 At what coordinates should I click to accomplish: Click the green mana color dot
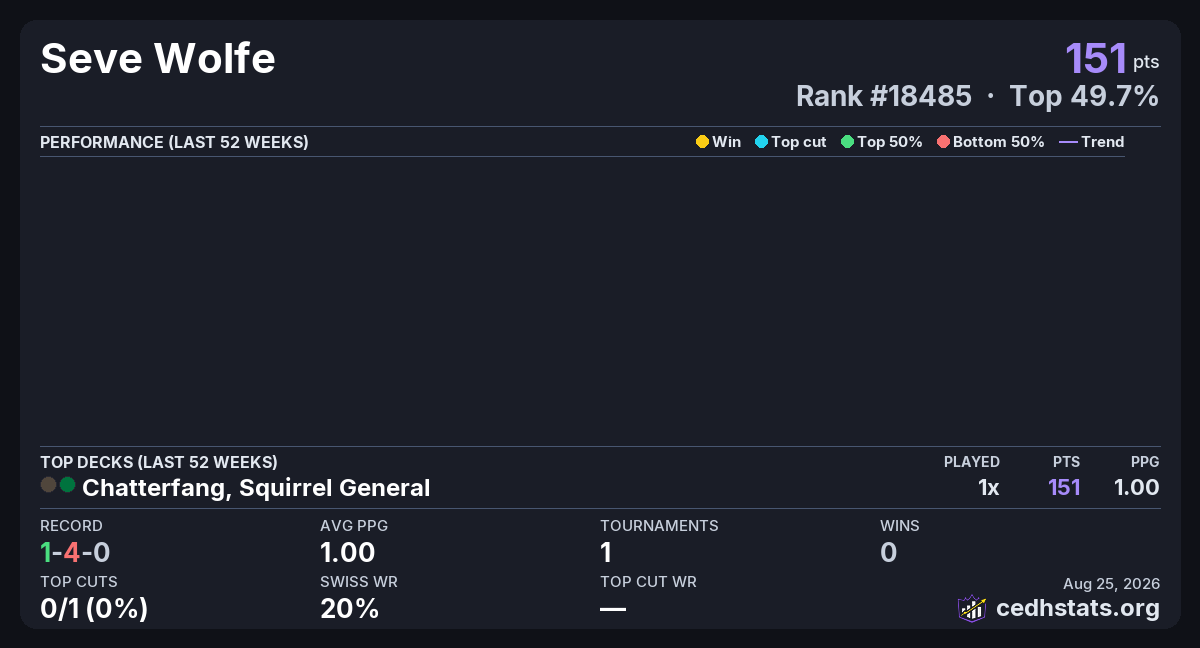pos(67,485)
